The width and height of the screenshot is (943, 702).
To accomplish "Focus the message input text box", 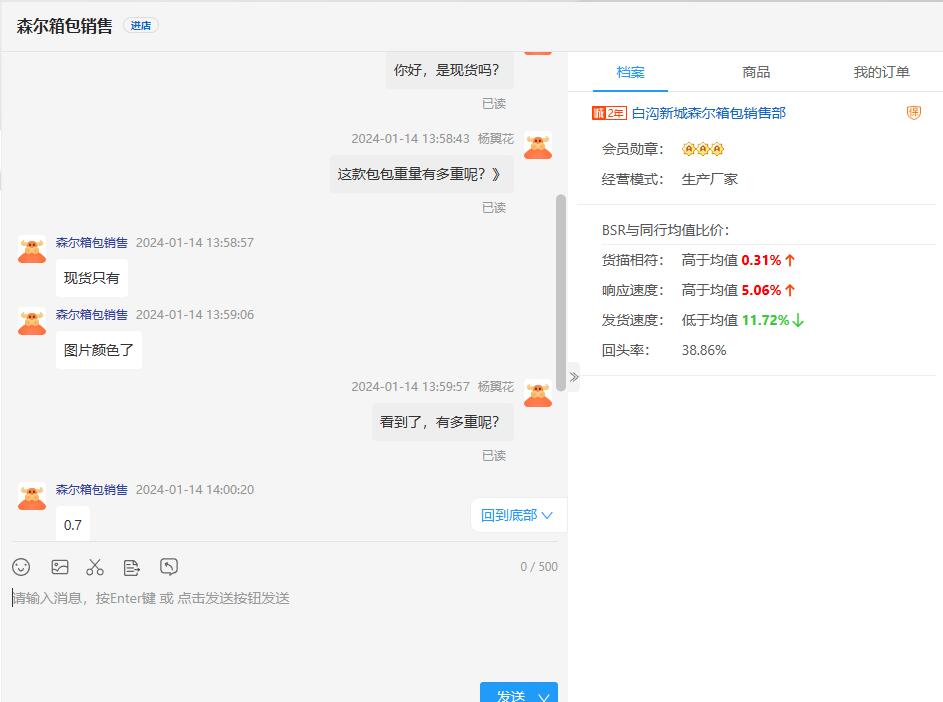I will (x=280, y=630).
